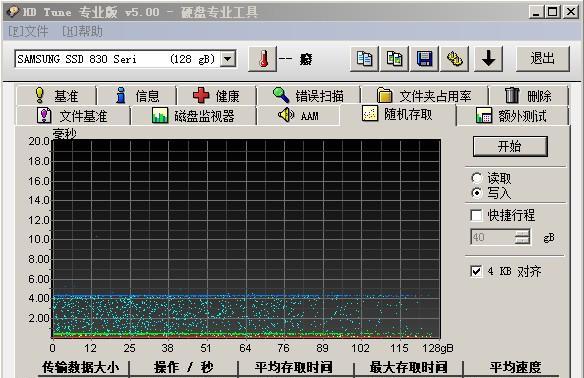584x378 pixels.
Task: Switch to the 错误扫描 tab
Action: (308, 96)
